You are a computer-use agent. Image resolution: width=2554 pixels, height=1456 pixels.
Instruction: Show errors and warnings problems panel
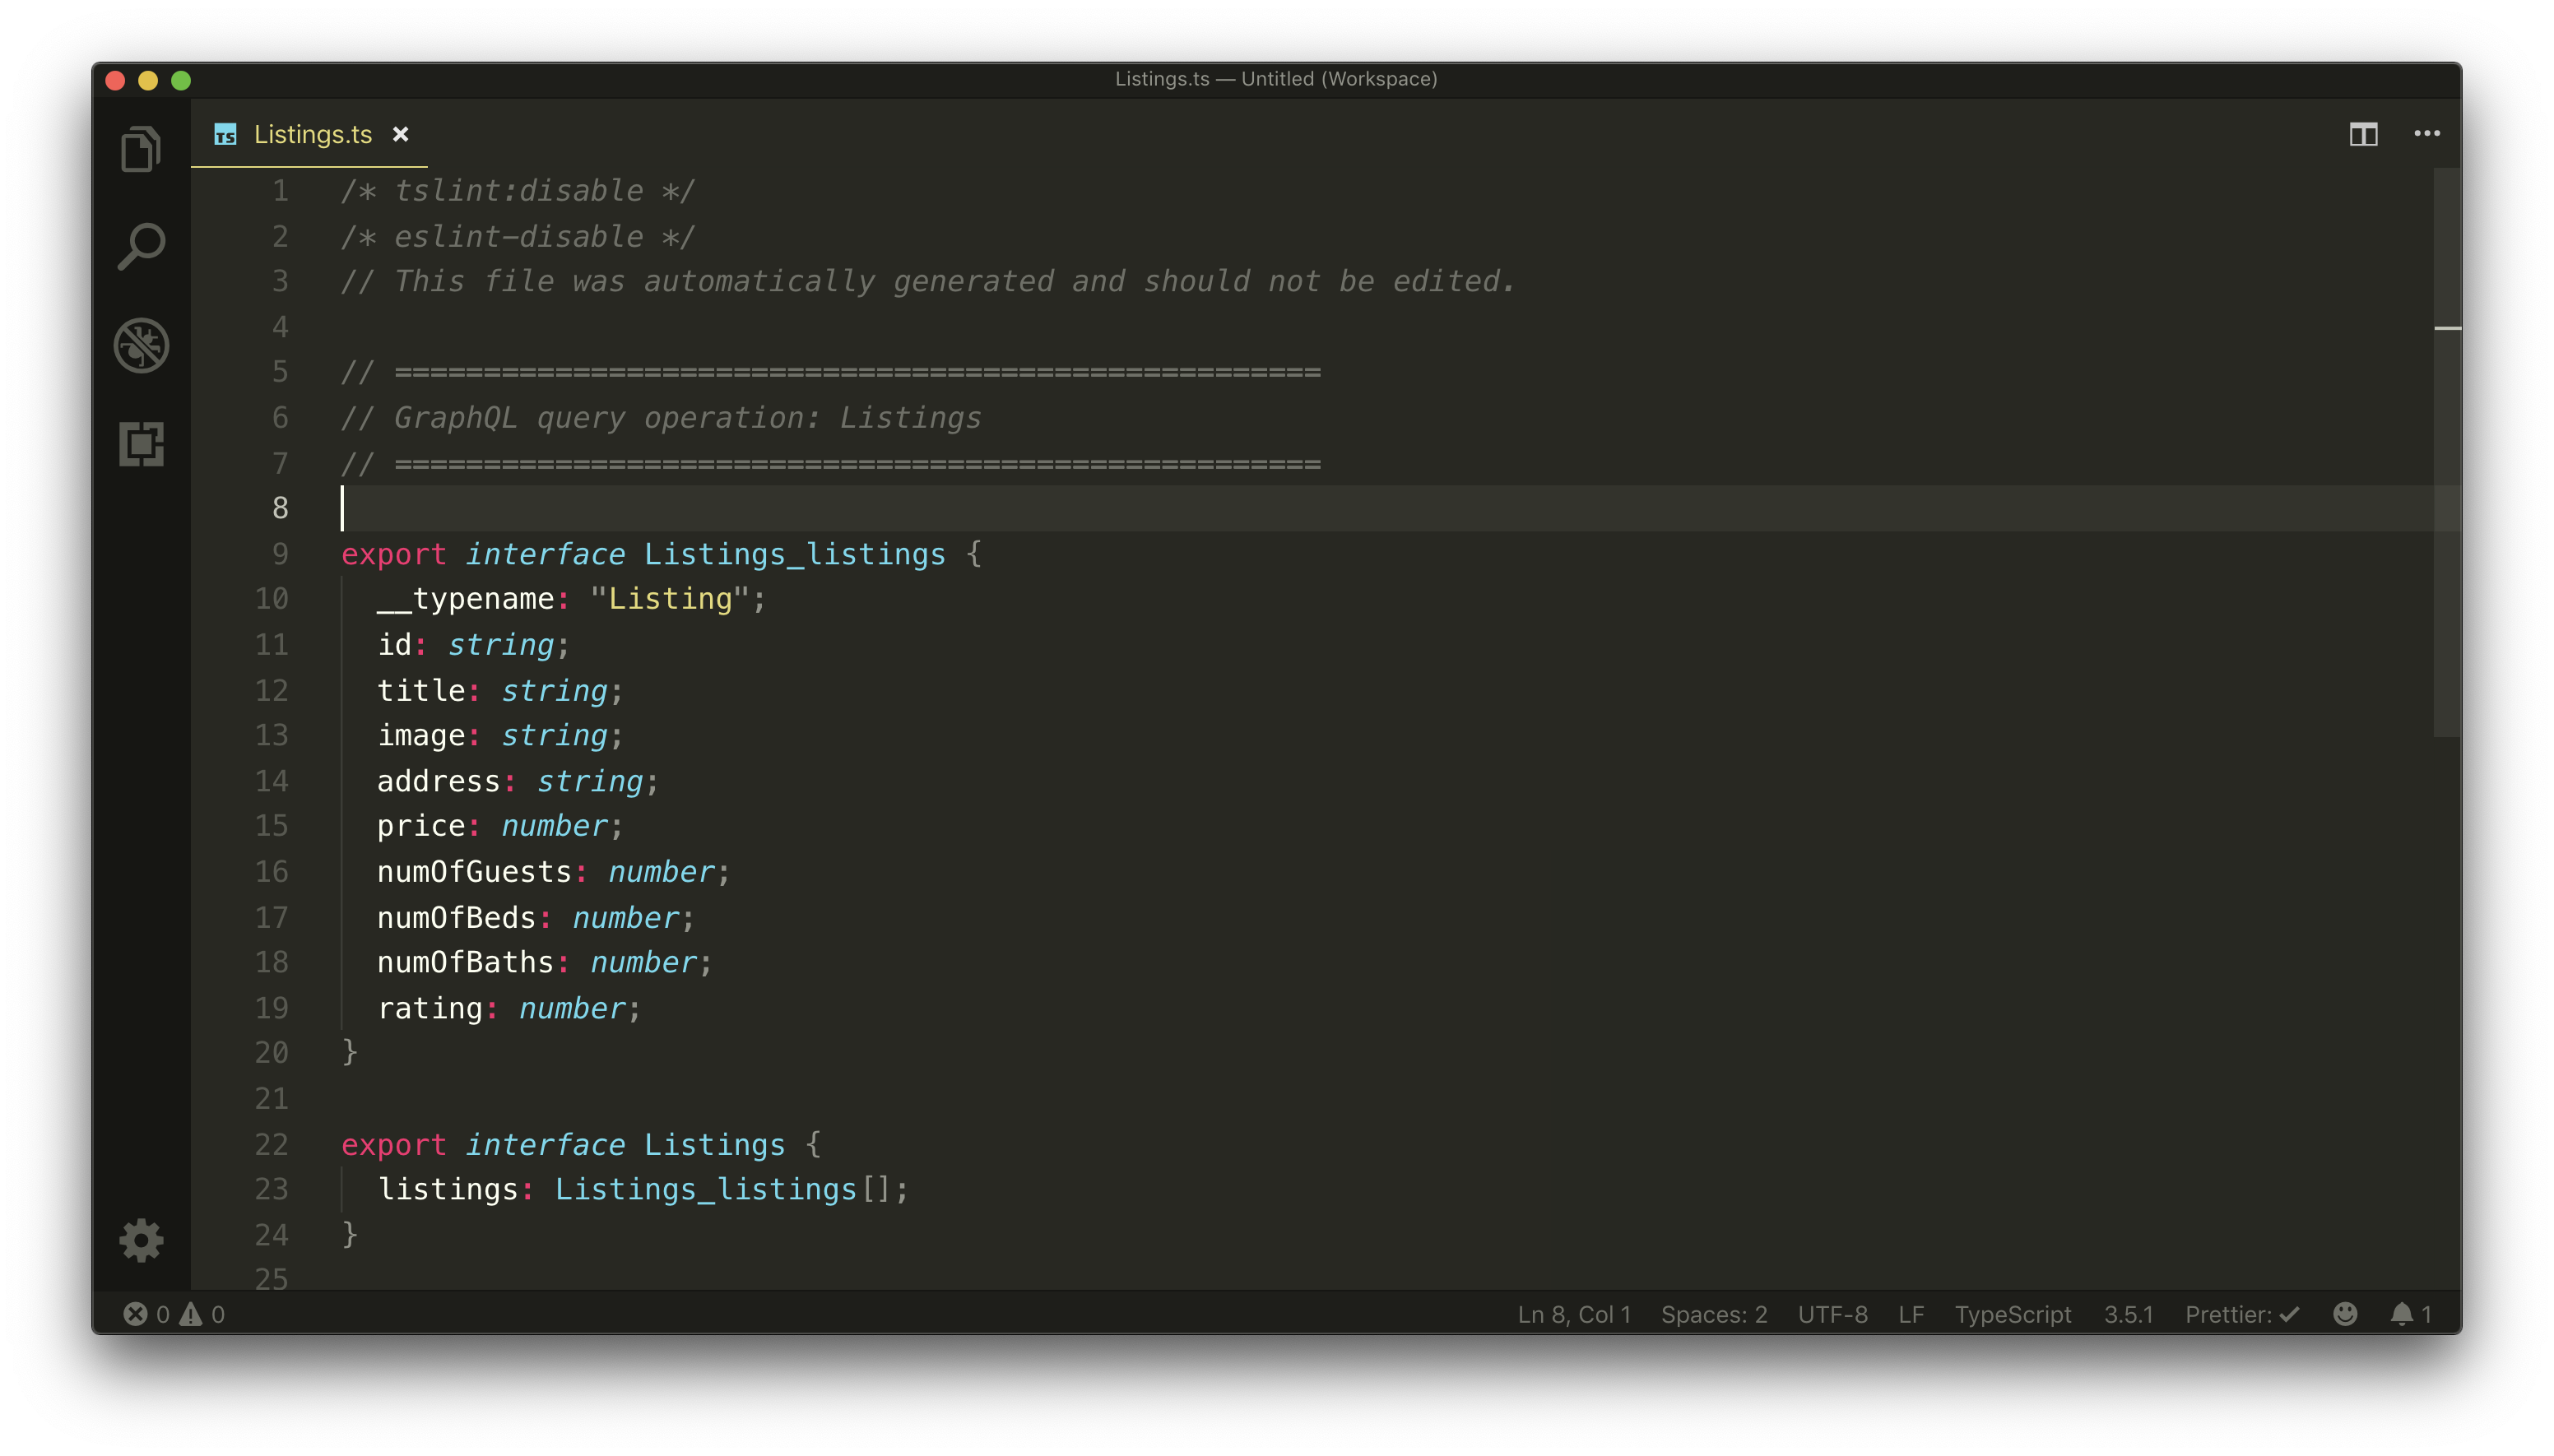pyautogui.click(x=174, y=1314)
